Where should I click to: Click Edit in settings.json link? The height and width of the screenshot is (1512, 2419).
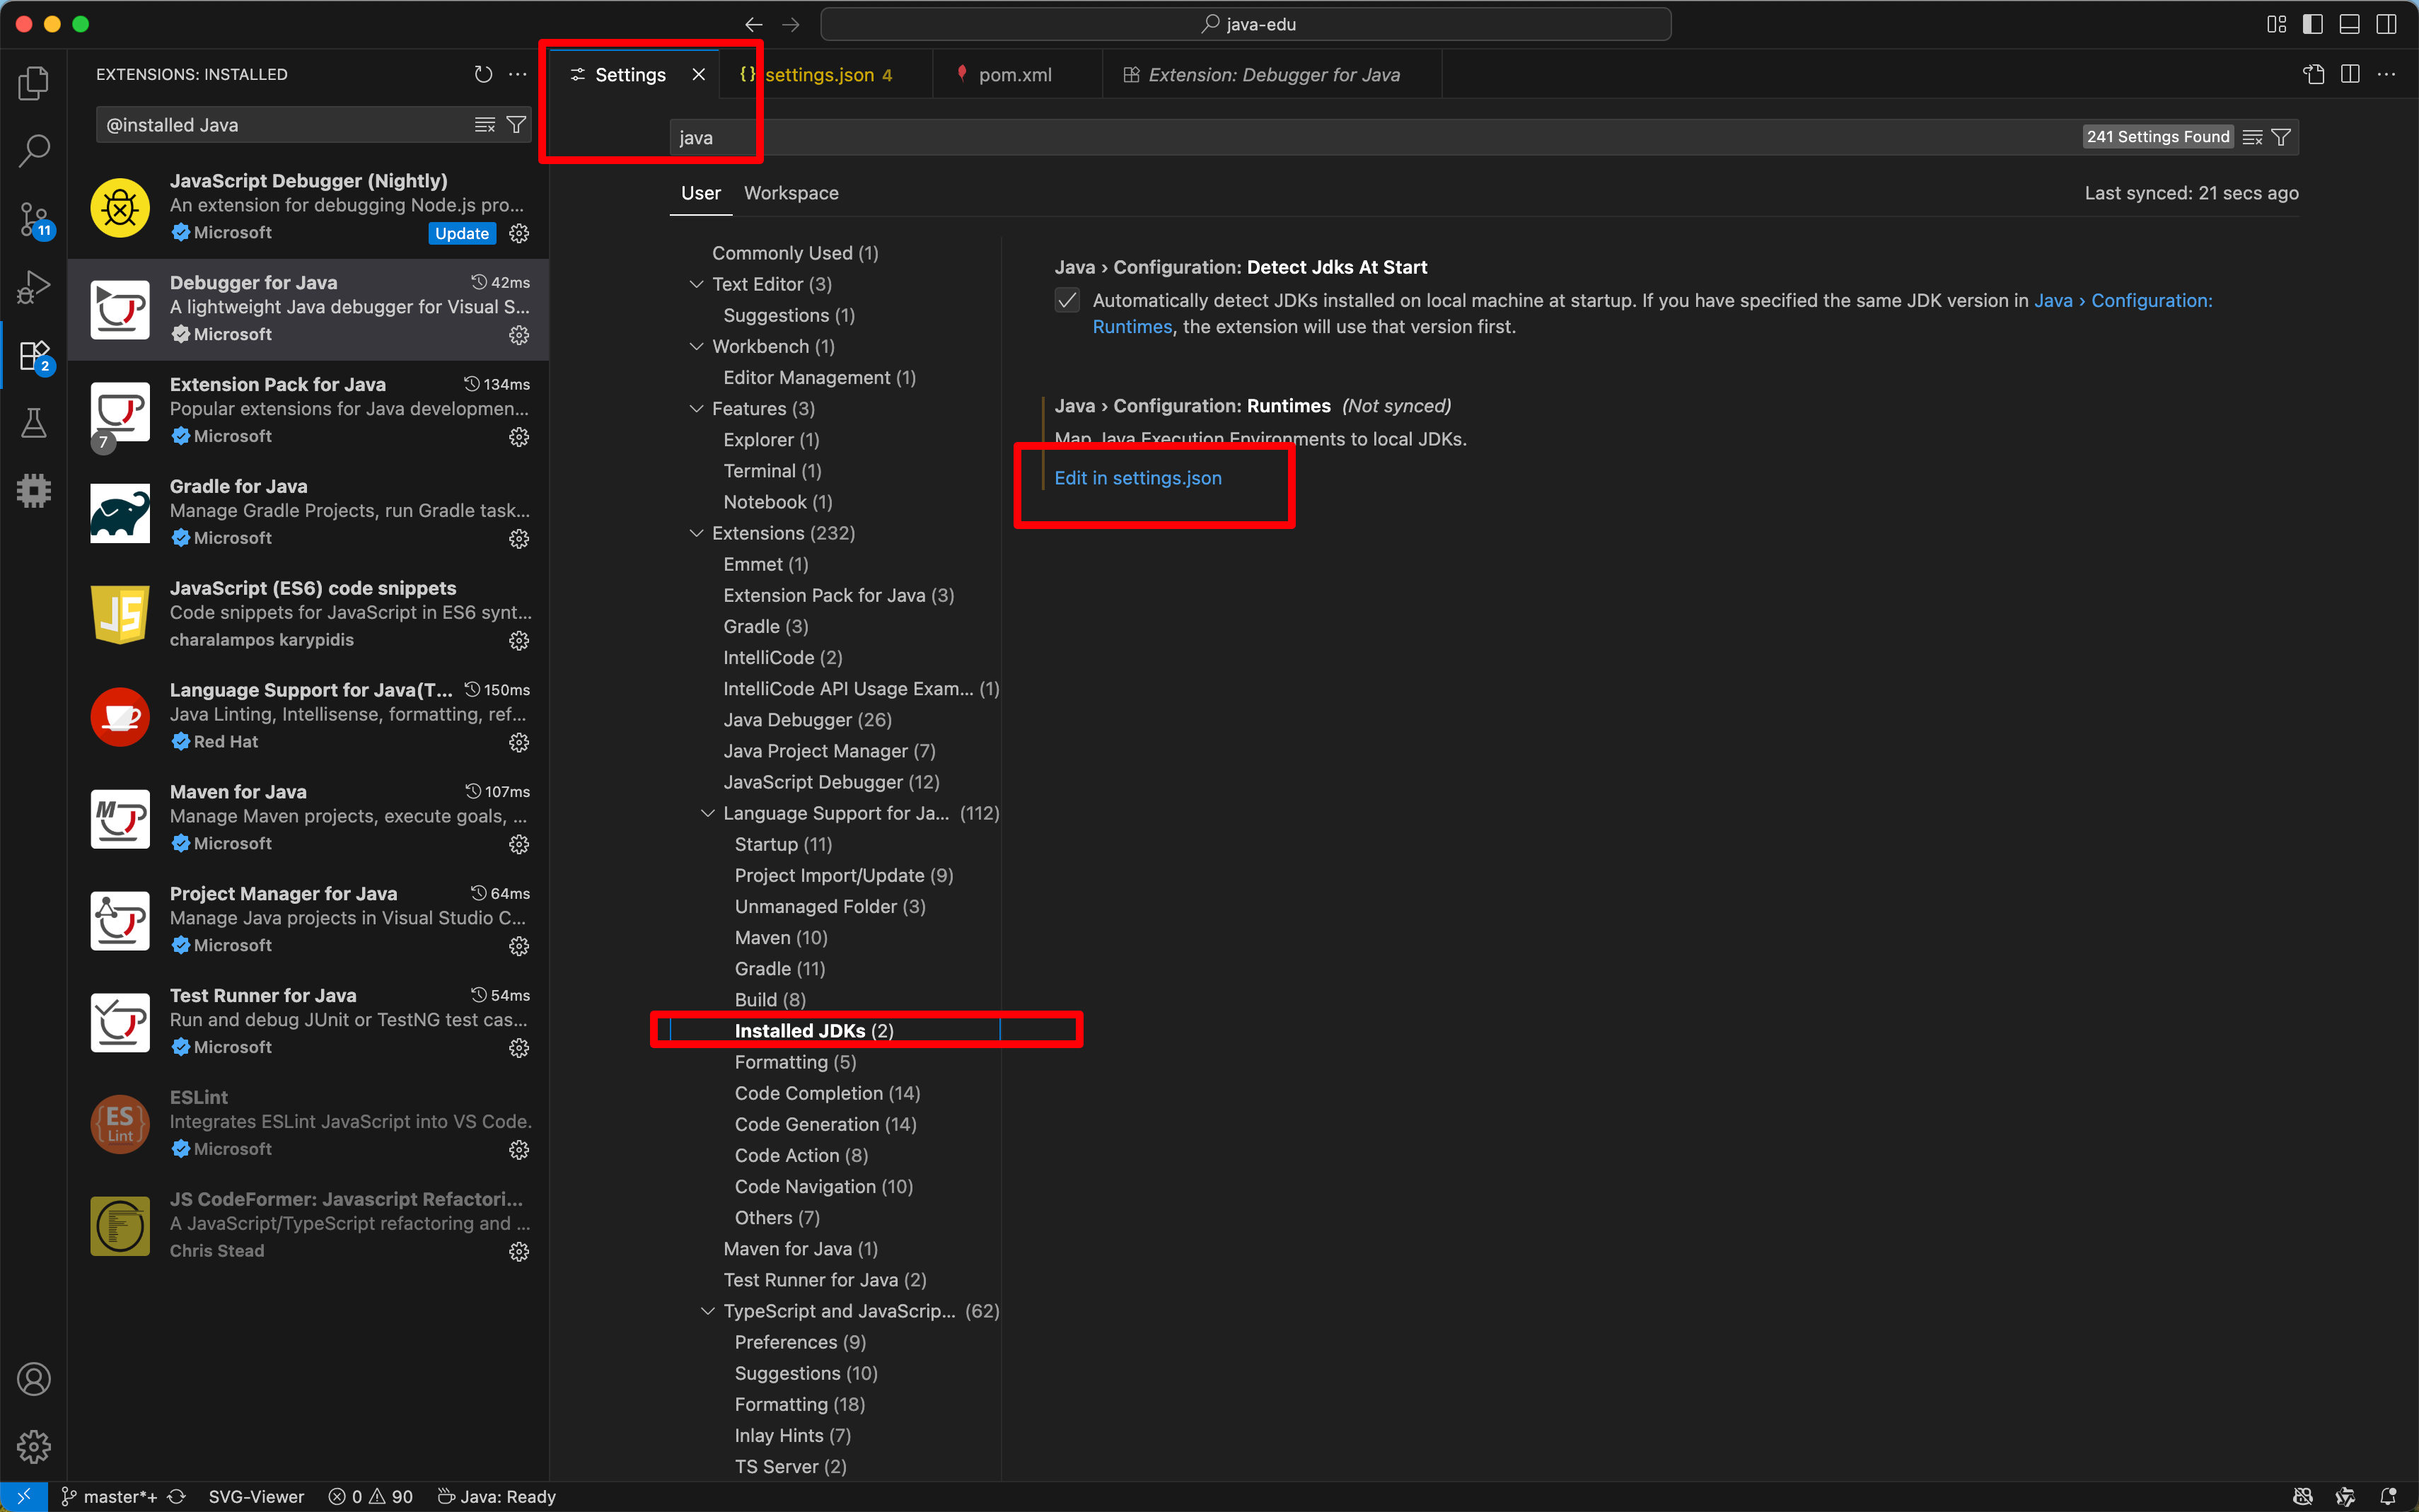click(x=1138, y=478)
